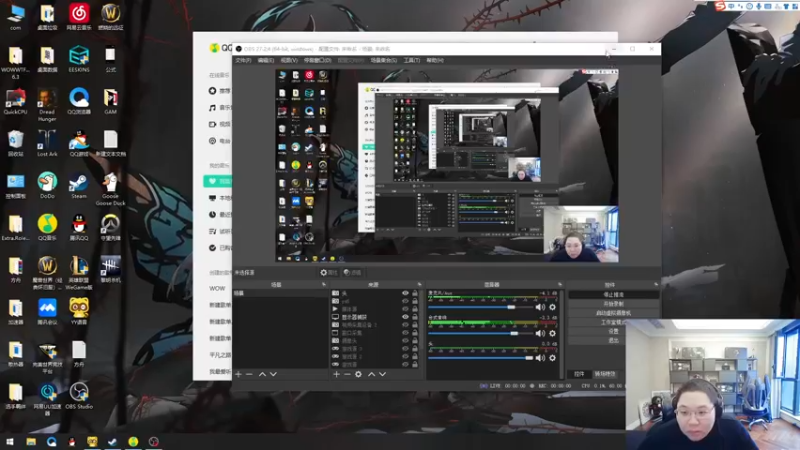
Task: Open the 编辑(E) menu in OBS
Action: (265, 60)
